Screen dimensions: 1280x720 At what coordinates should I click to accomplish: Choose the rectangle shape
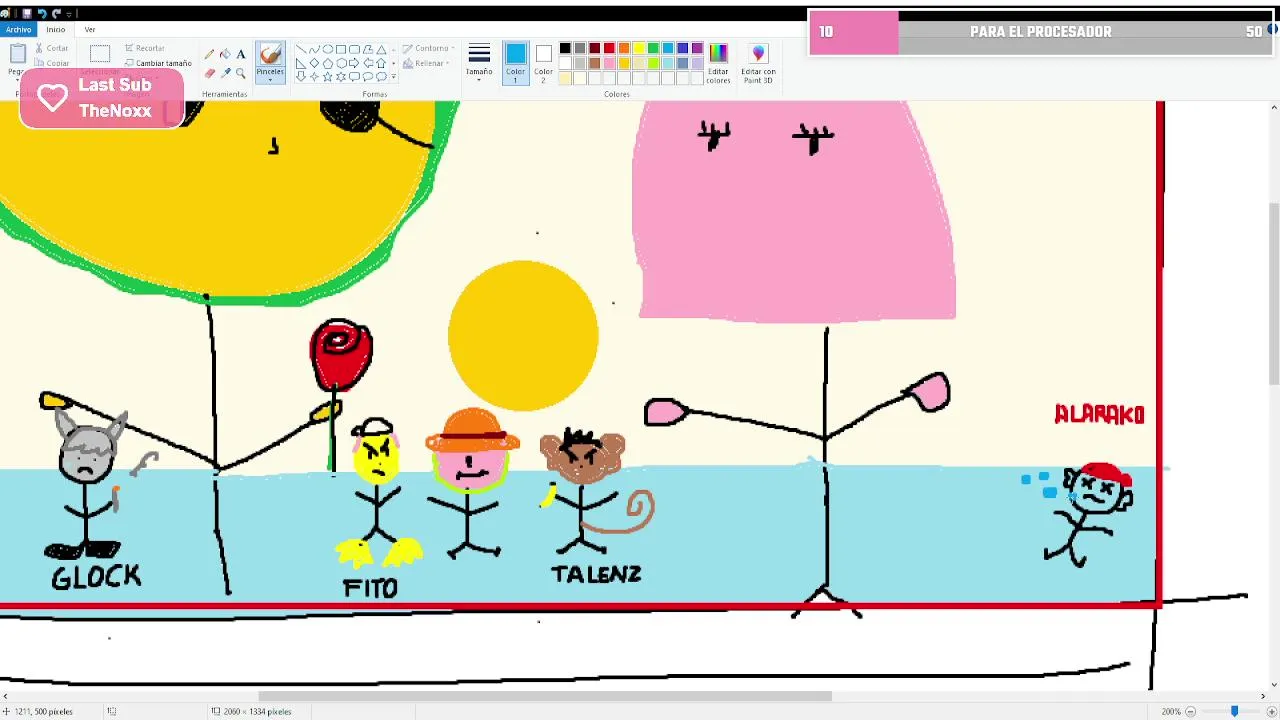click(341, 49)
